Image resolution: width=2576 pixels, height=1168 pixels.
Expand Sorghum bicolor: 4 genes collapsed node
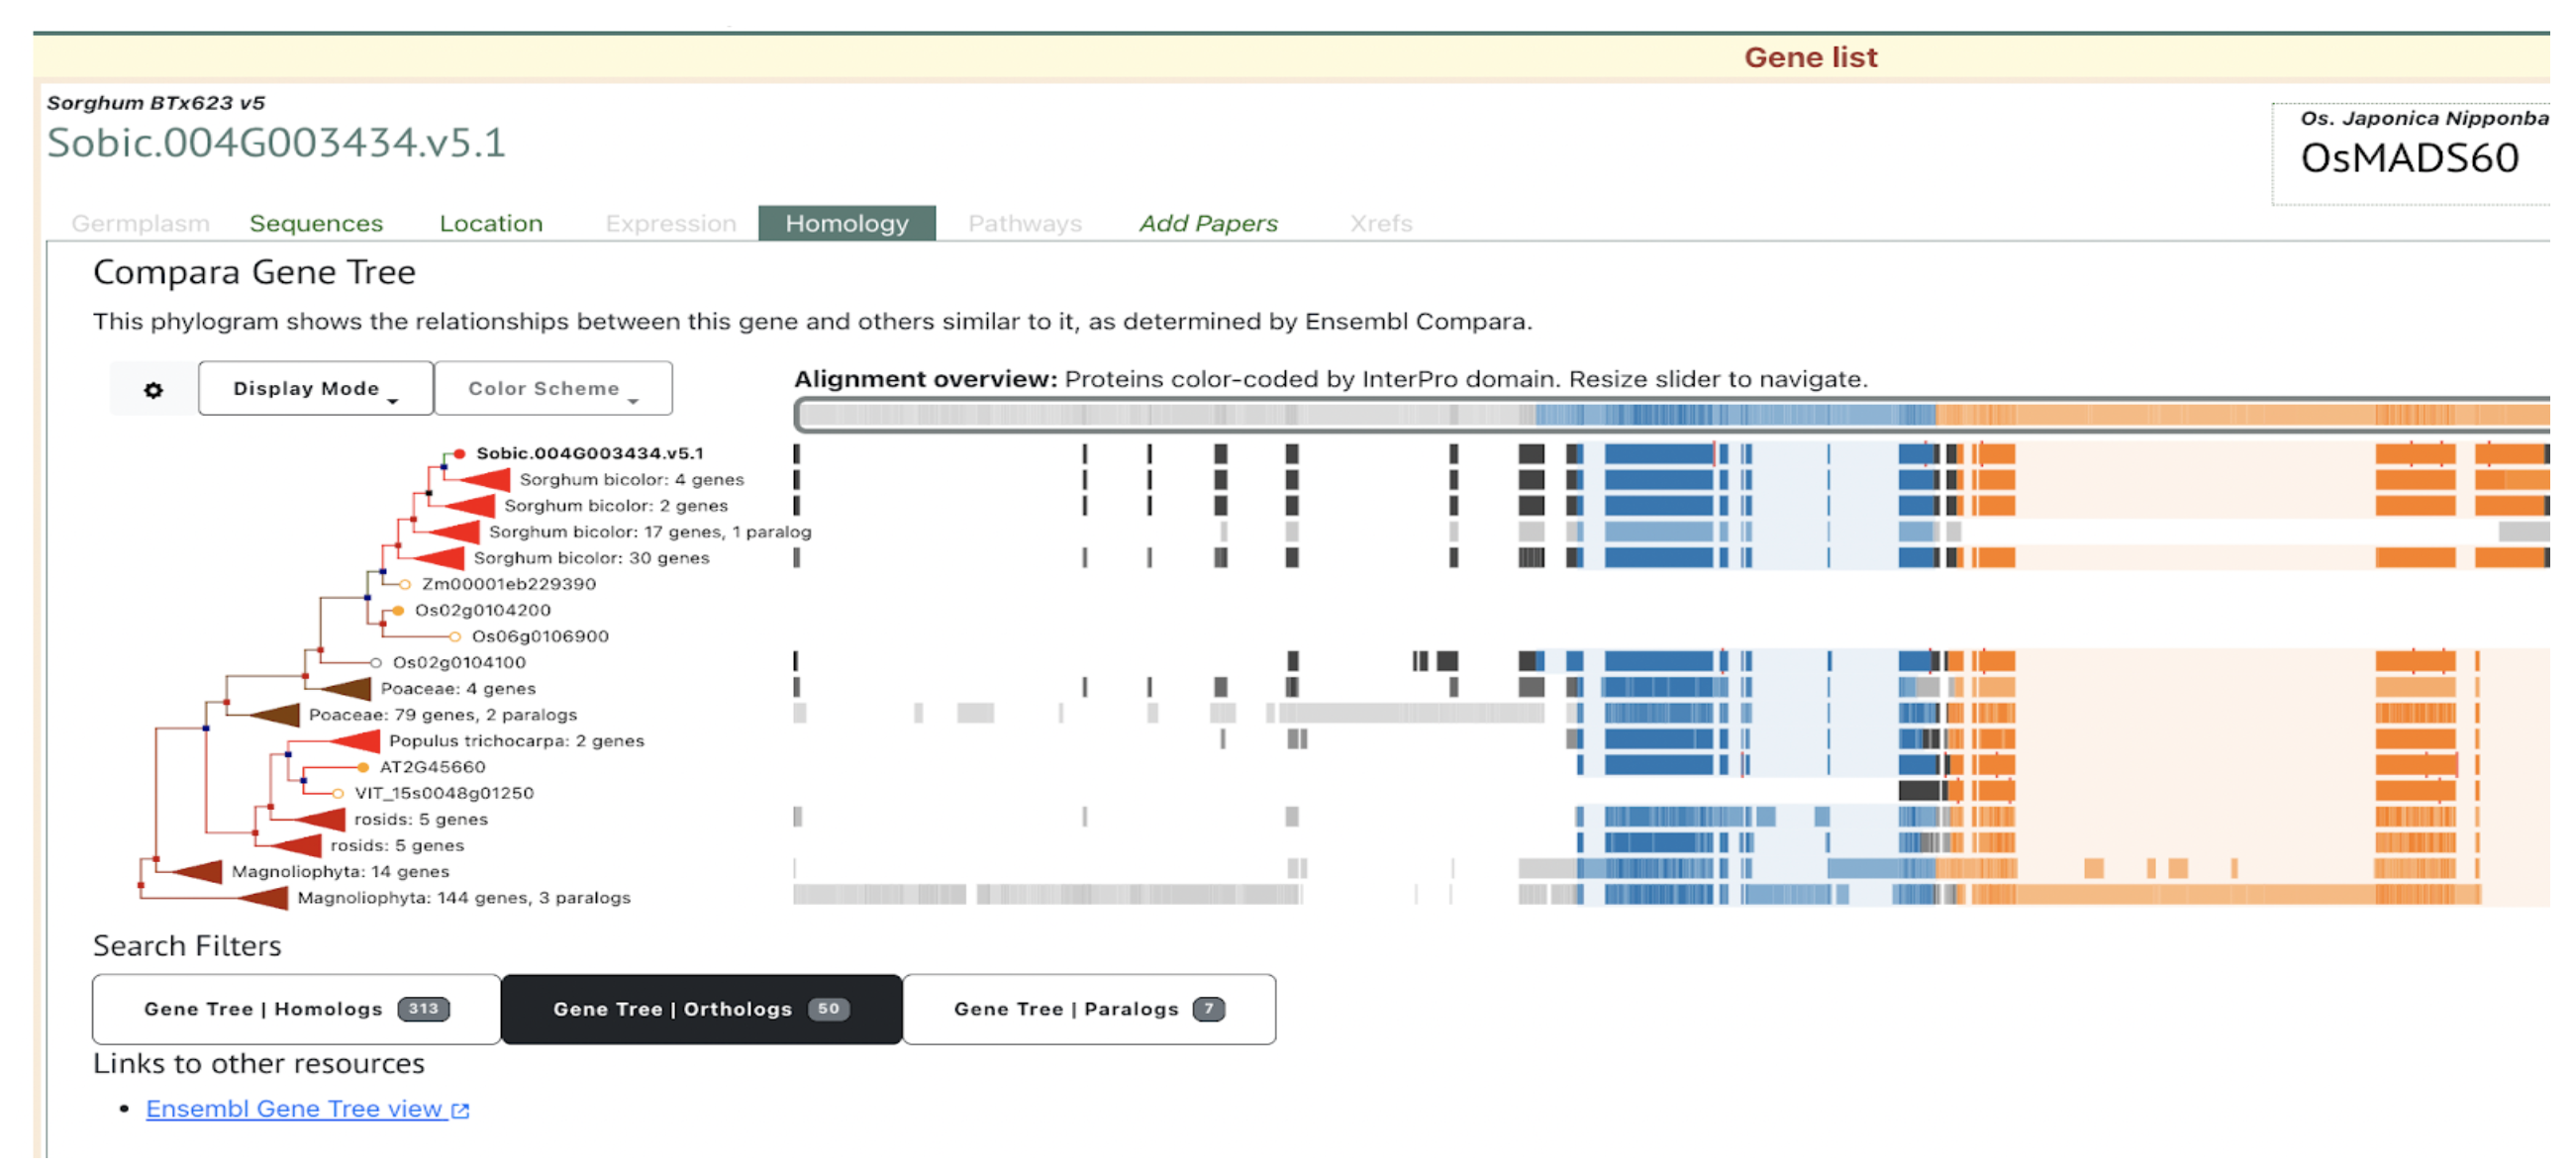[485, 480]
